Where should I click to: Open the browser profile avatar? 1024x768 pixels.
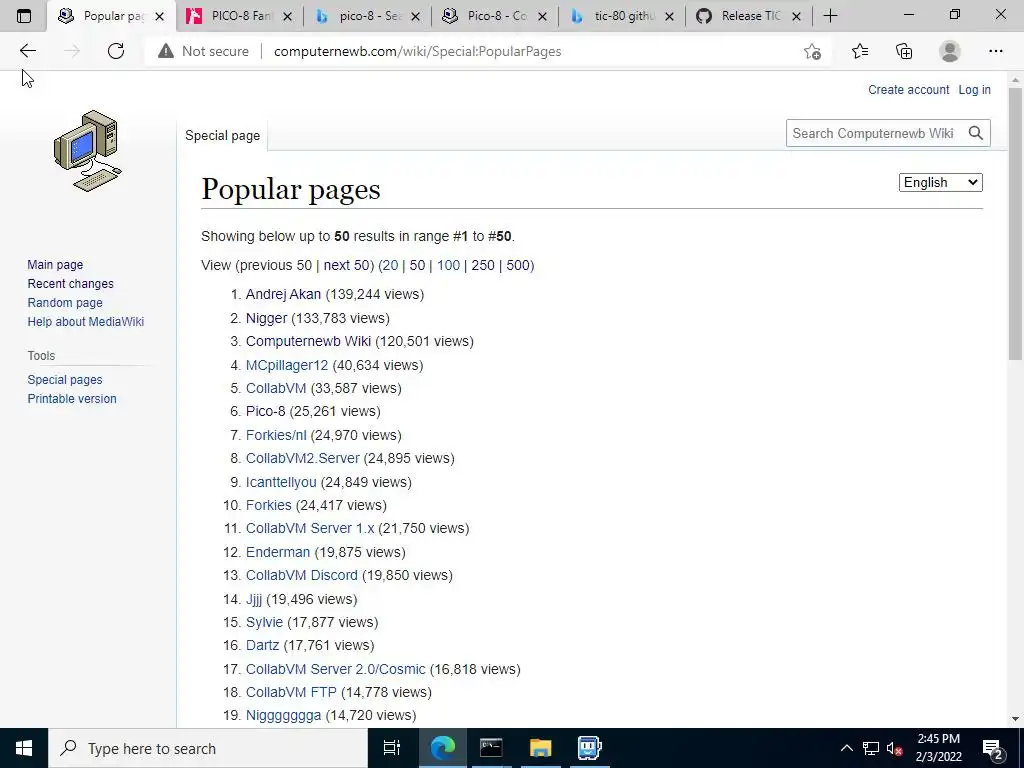click(x=950, y=51)
